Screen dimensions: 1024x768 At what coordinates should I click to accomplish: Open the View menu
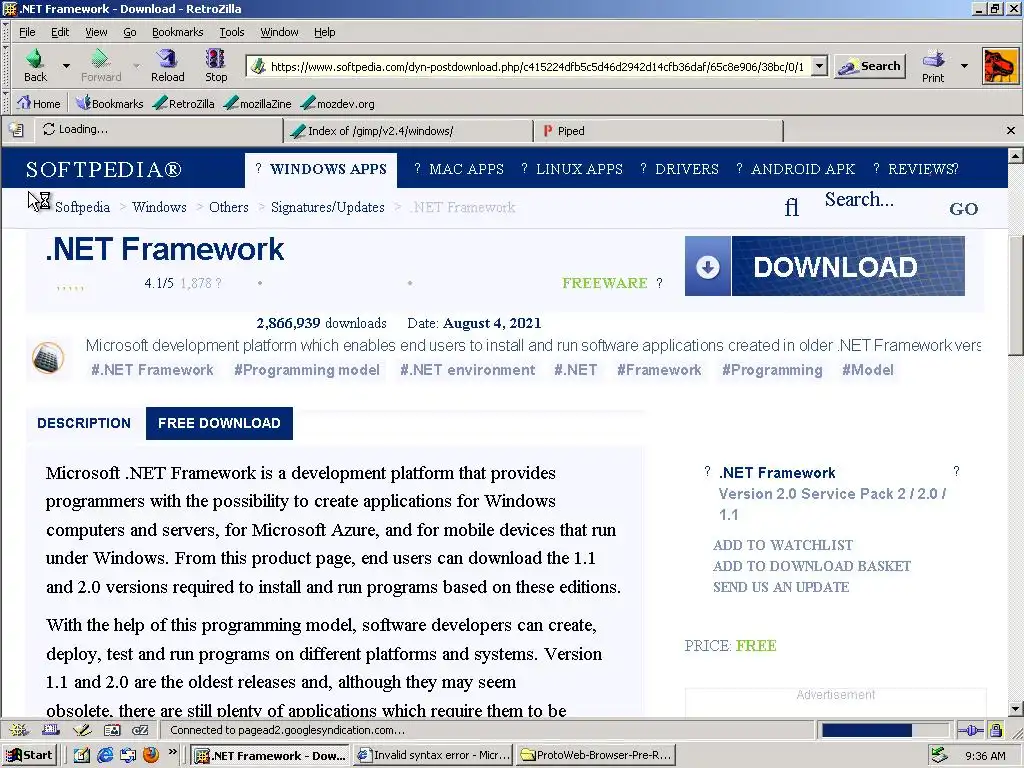[96, 32]
